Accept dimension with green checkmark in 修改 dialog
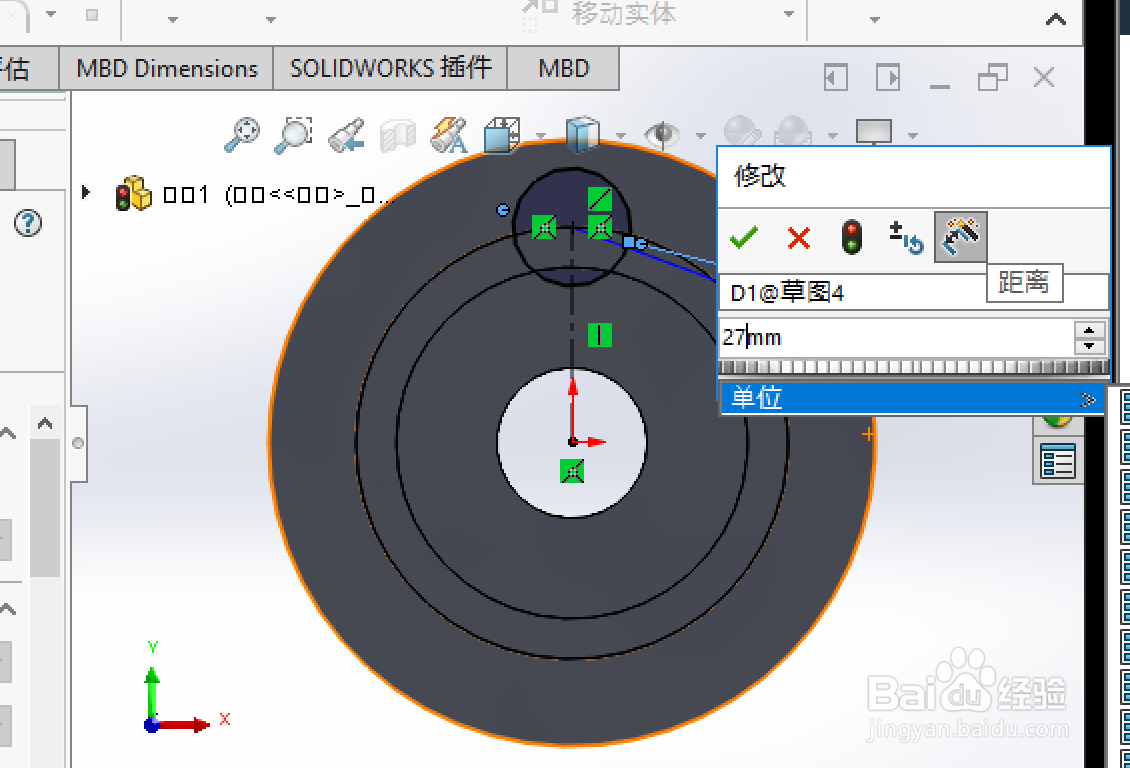The image size is (1130, 768). pyautogui.click(x=743, y=237)
